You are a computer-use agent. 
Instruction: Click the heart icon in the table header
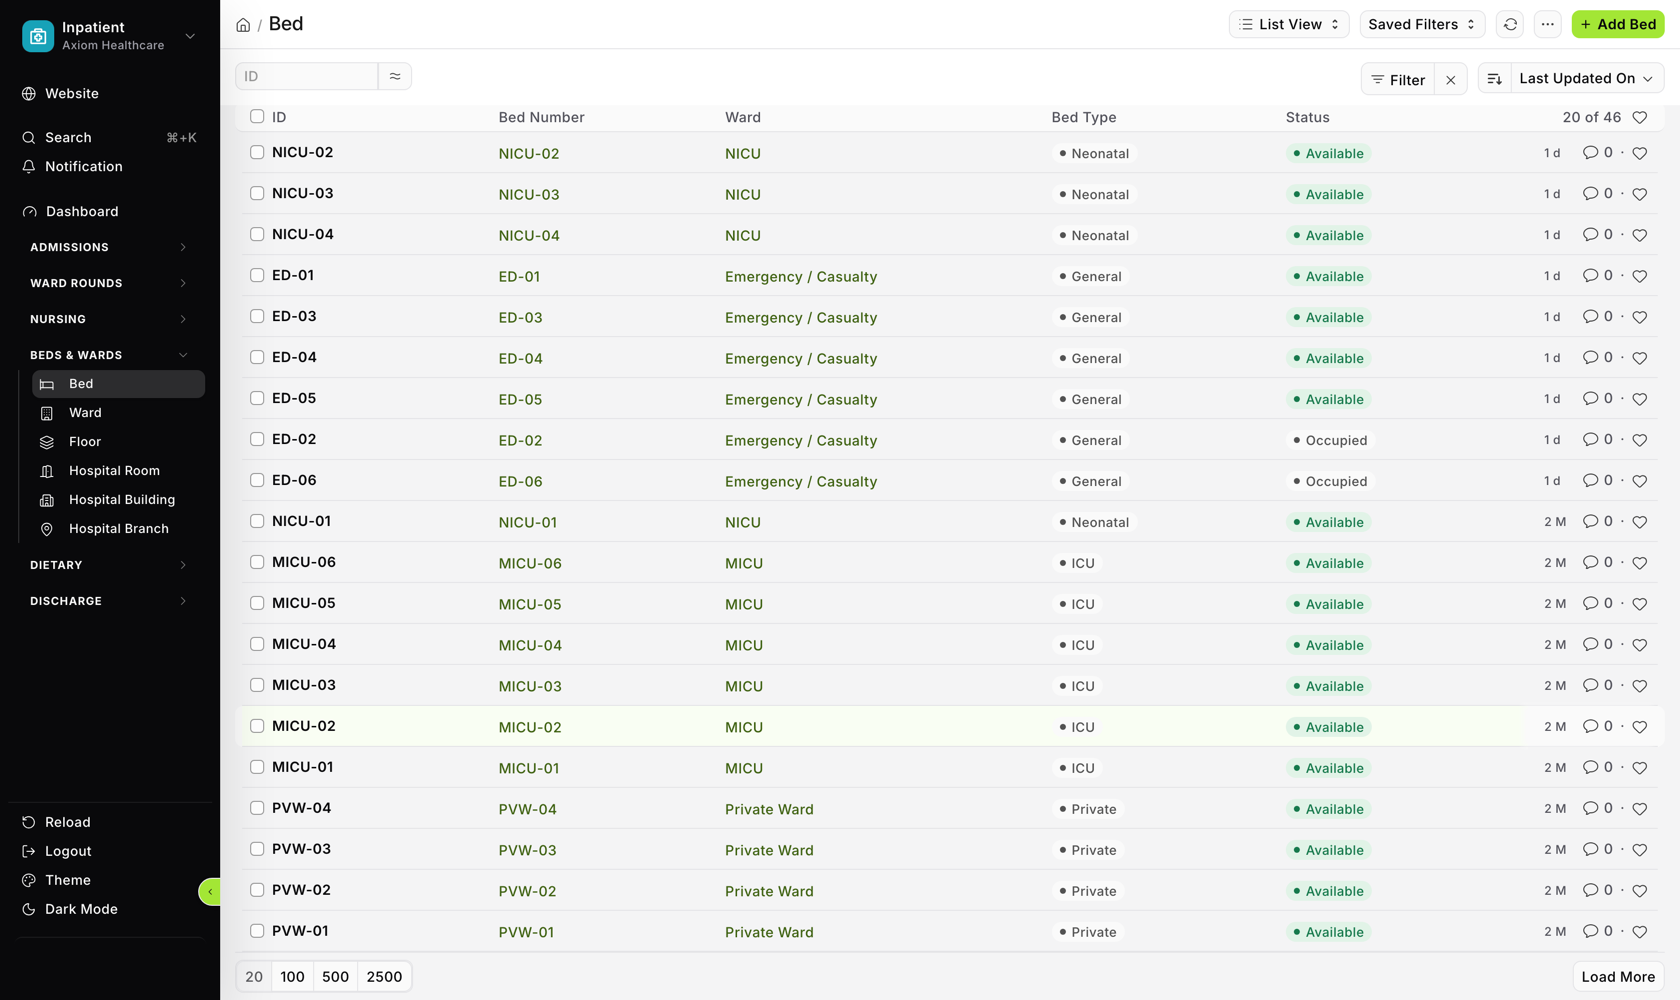tap(1639, 117)
